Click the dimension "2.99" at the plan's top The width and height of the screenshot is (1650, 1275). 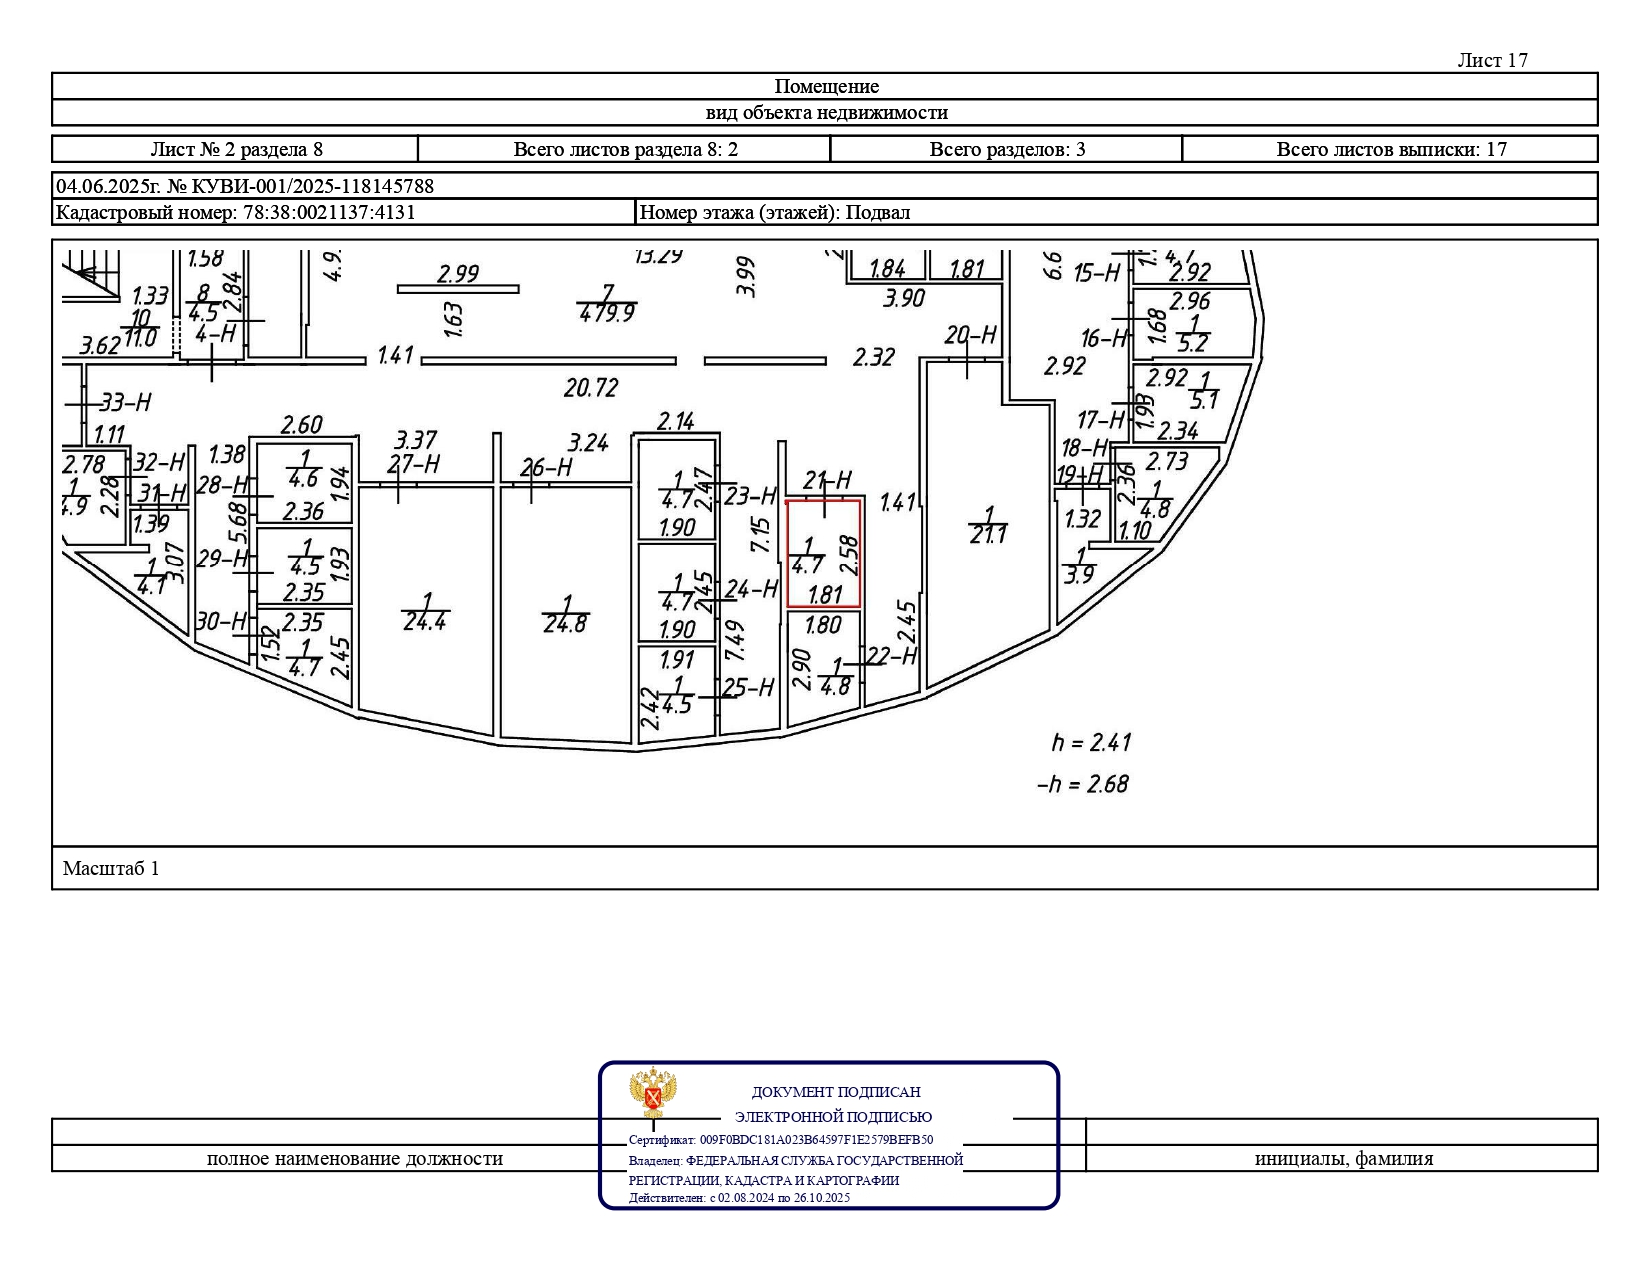click(x=458, y=273)
